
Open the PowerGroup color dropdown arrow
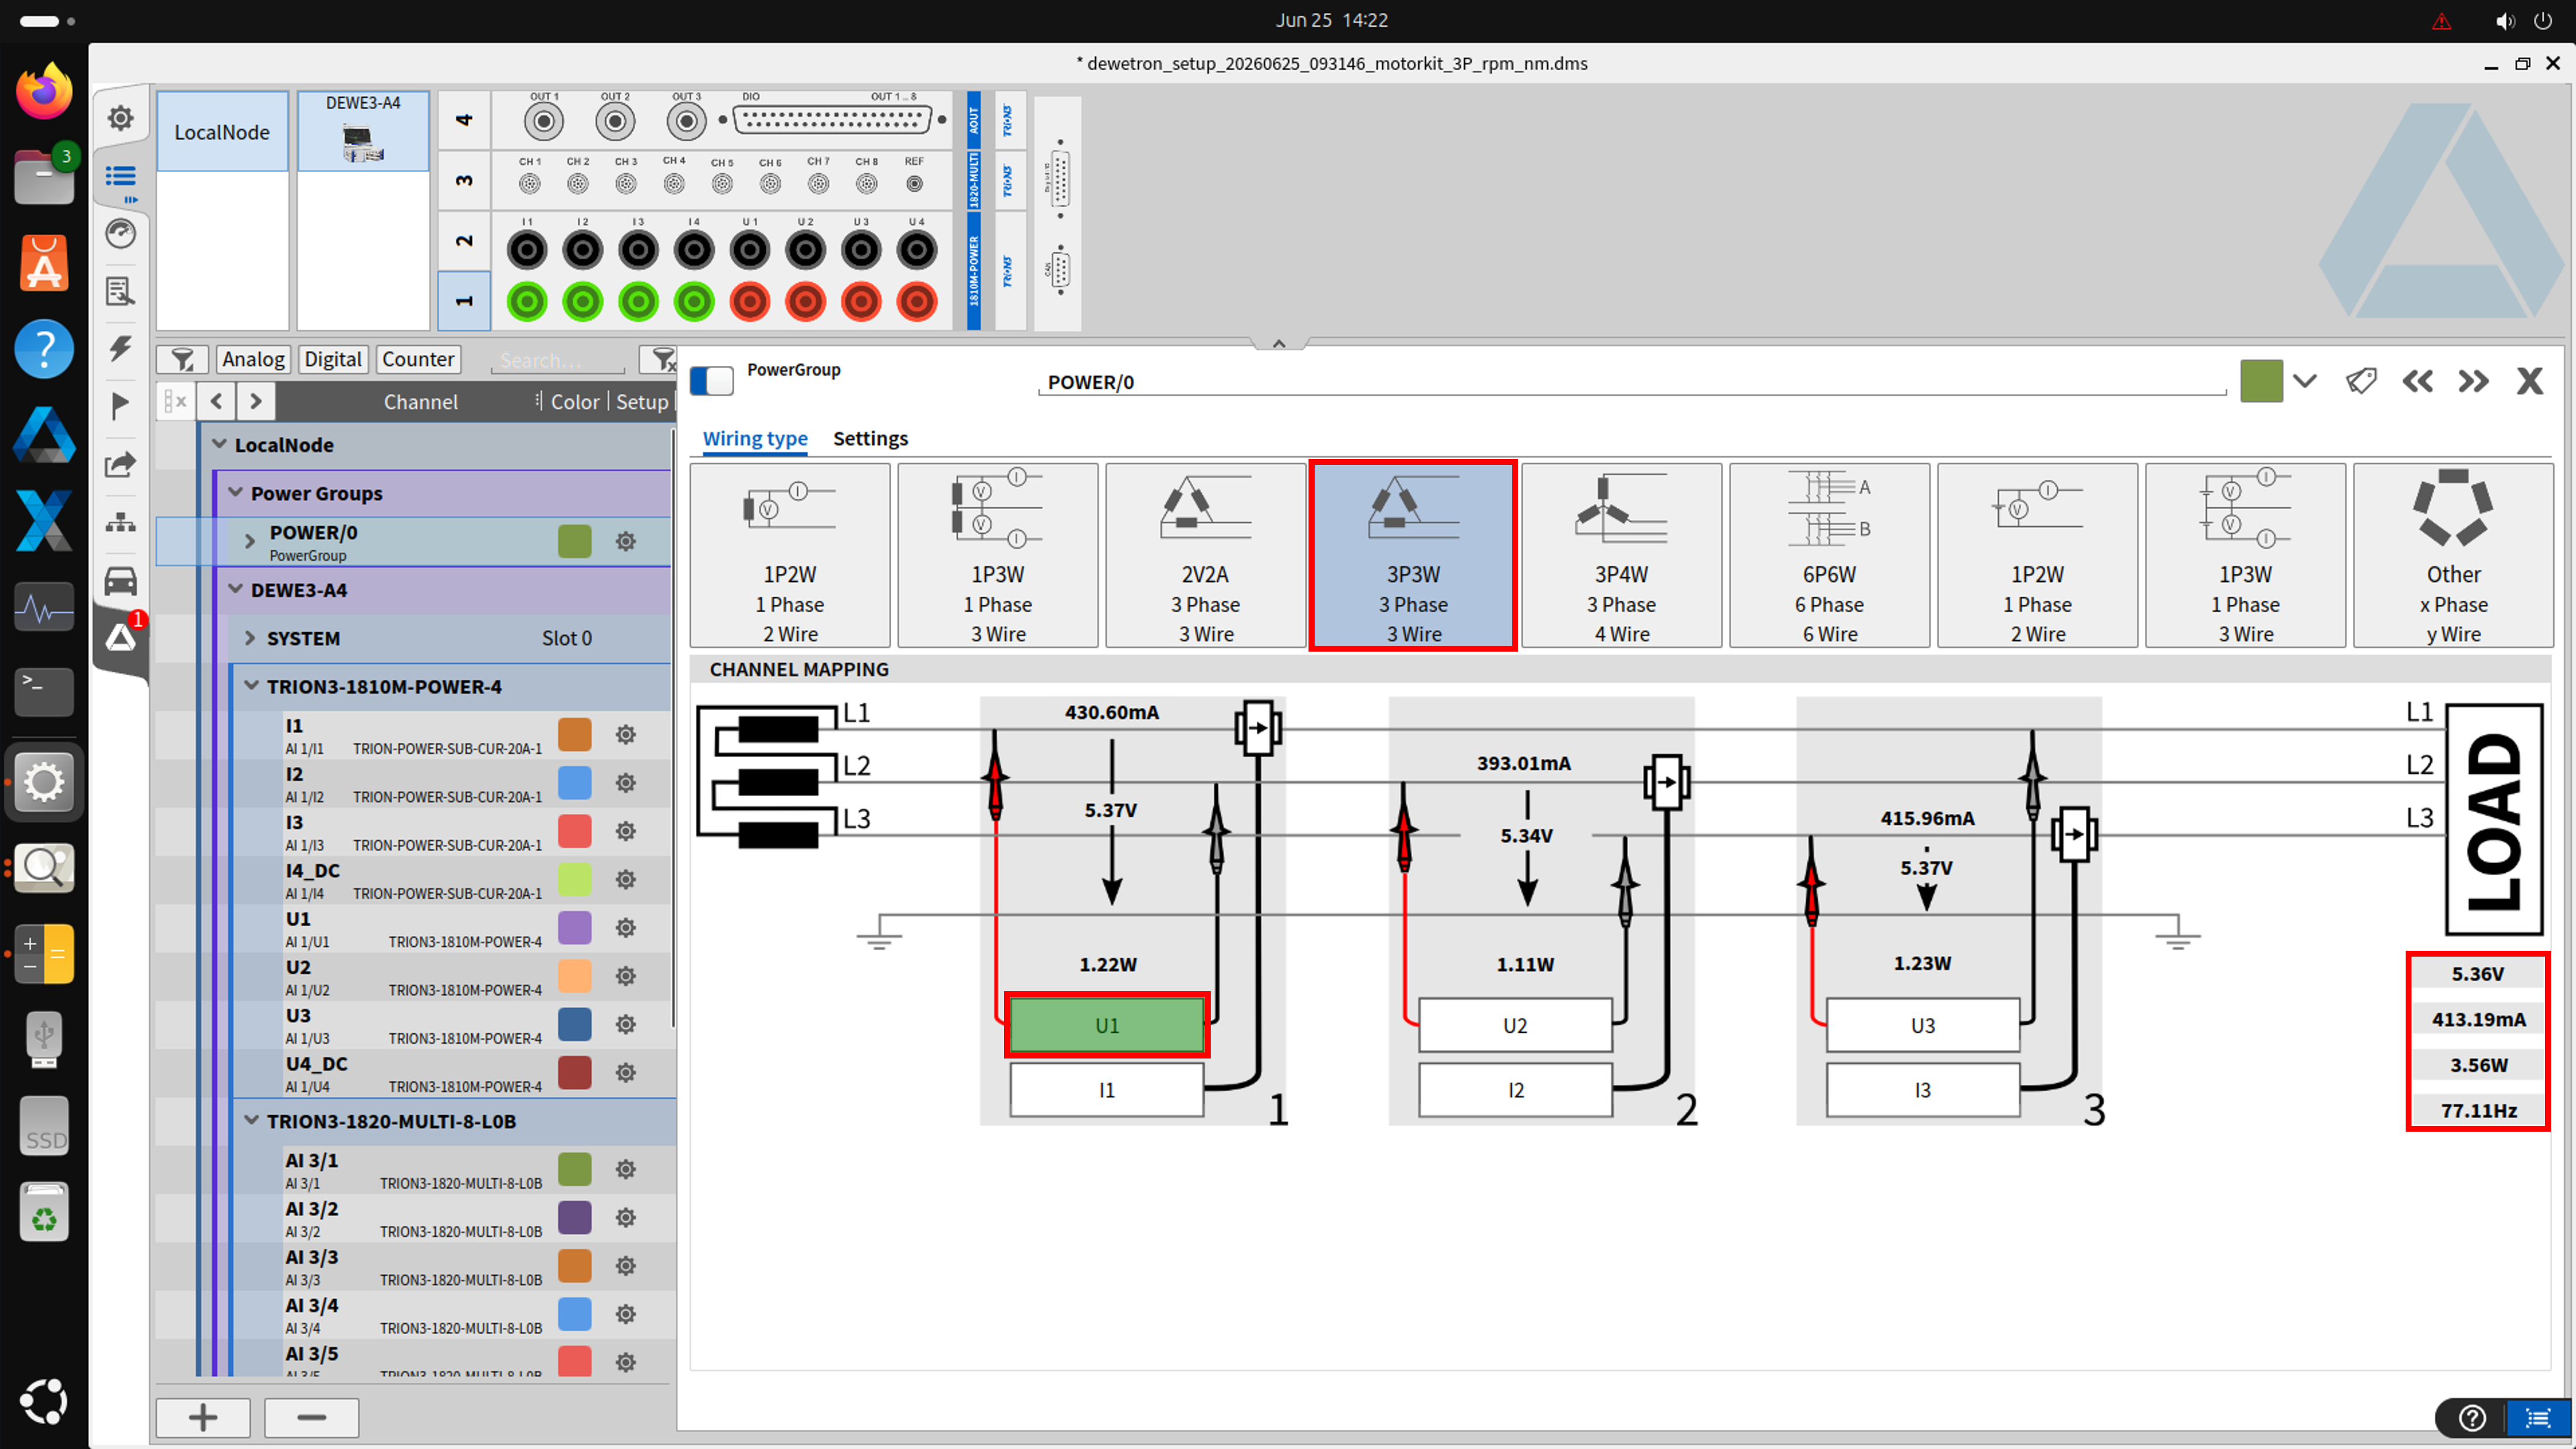(x=2305, y=381)
